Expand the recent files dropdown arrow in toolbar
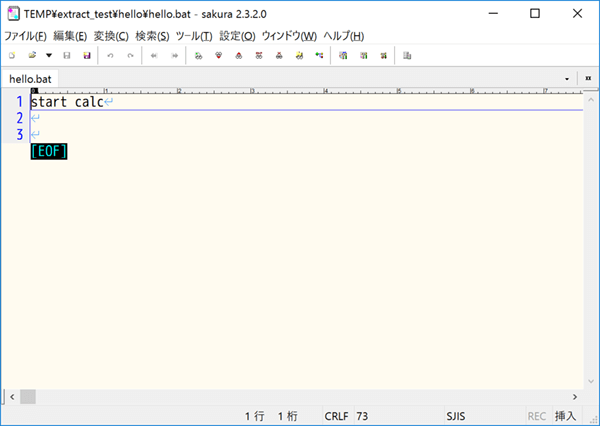 49,55
